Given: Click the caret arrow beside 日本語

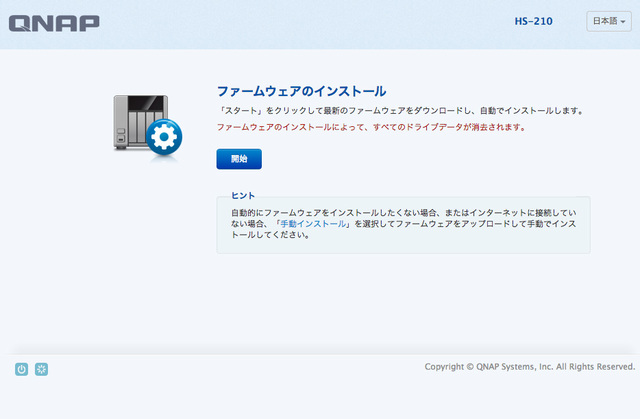Looking at the screenshot, I should click(x=623, y=23).
